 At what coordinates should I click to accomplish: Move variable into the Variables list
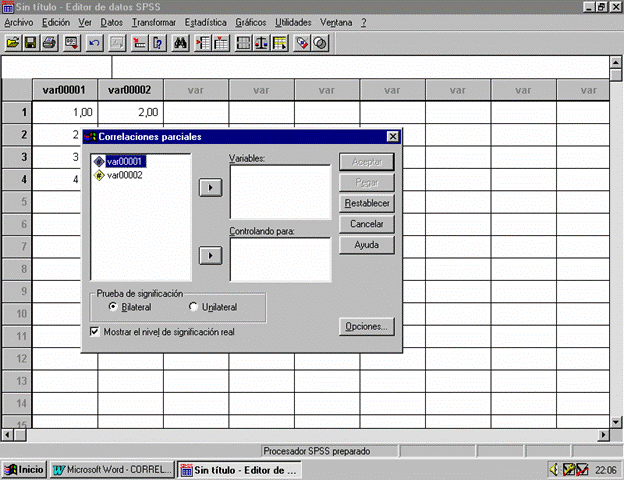click(x=211, y=187)
